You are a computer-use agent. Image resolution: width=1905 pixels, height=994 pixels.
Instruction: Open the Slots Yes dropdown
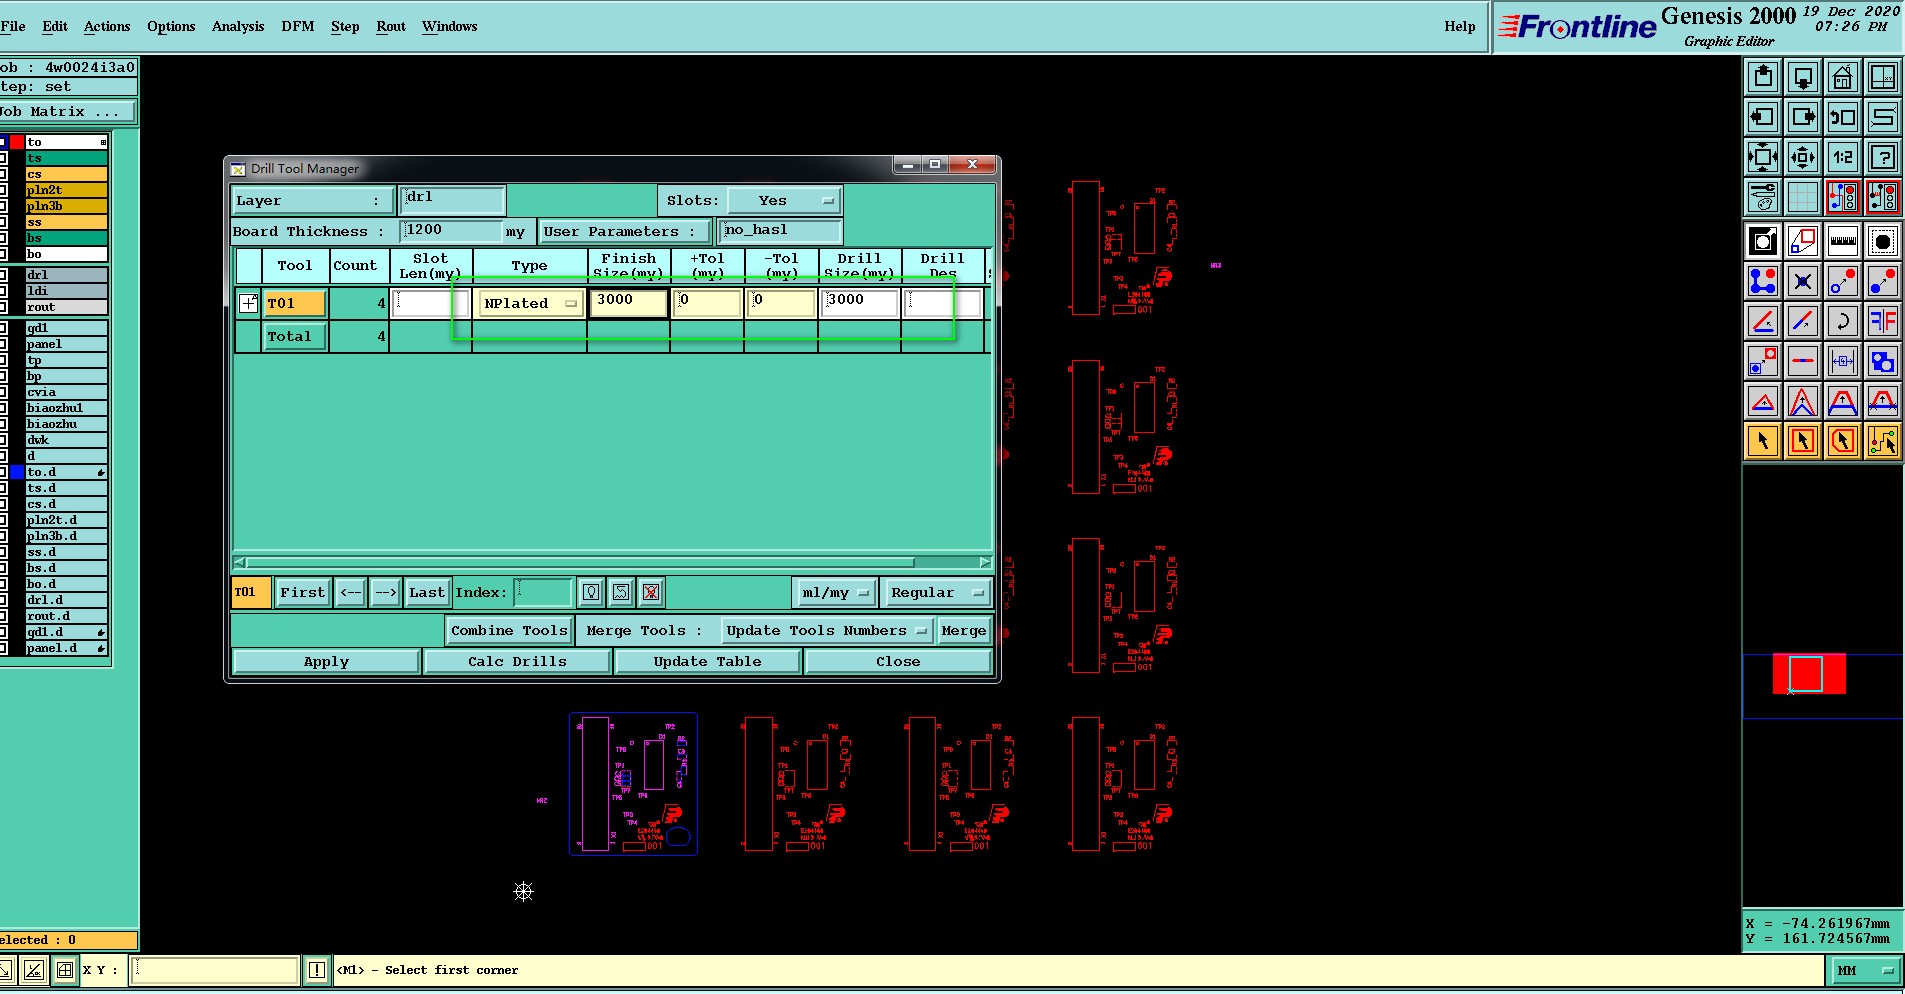[x=784, y=201]
